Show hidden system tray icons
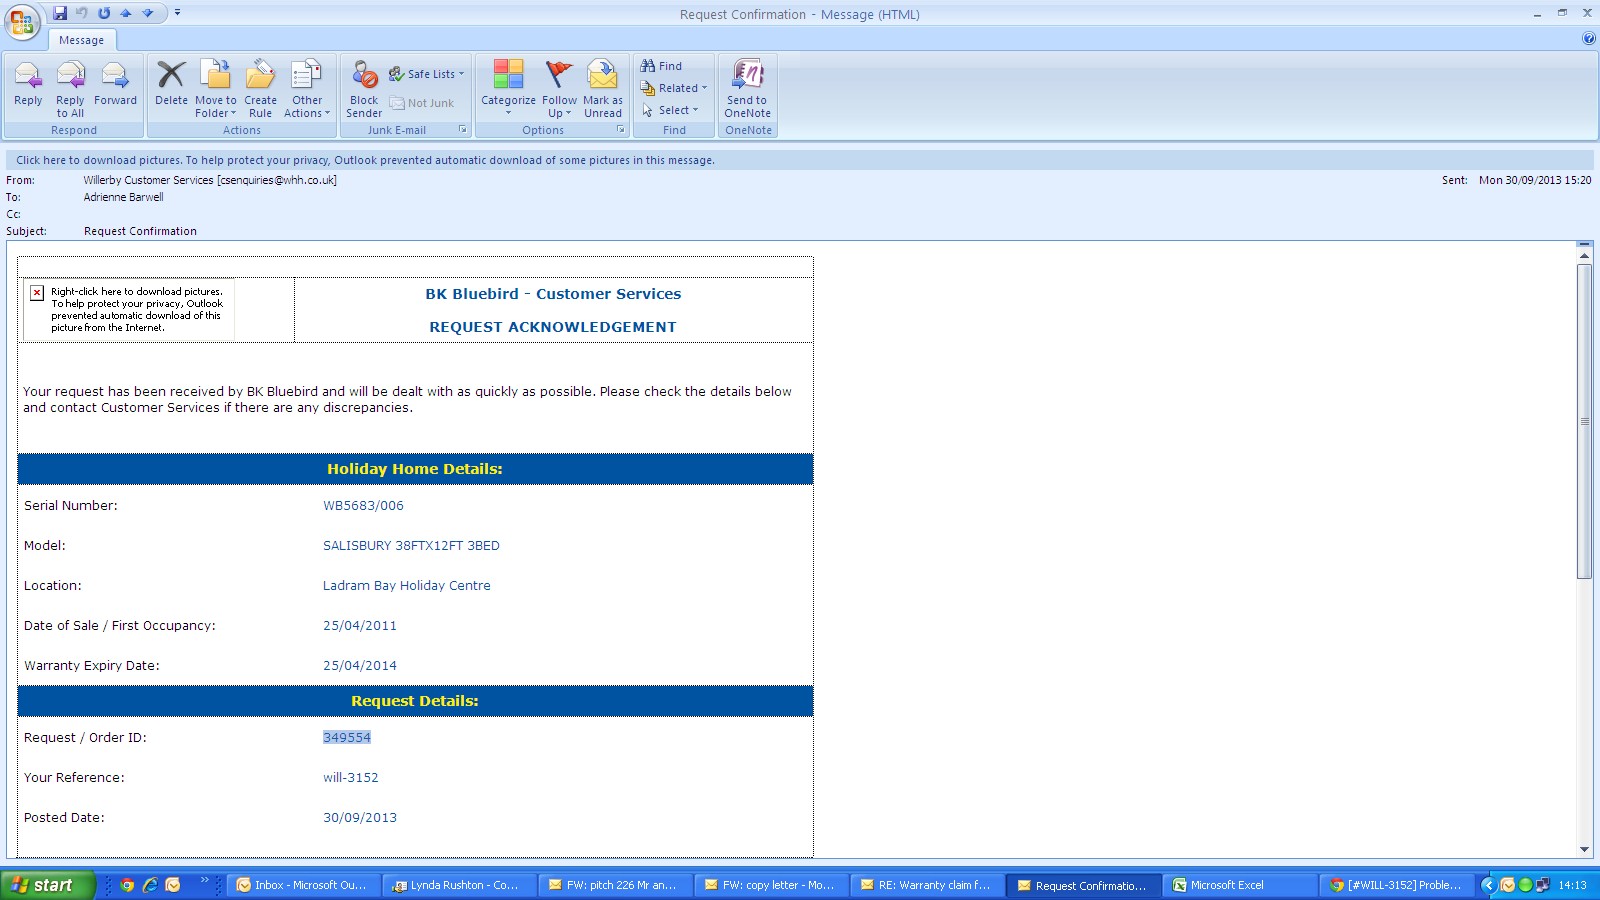 pos(1488,885)
